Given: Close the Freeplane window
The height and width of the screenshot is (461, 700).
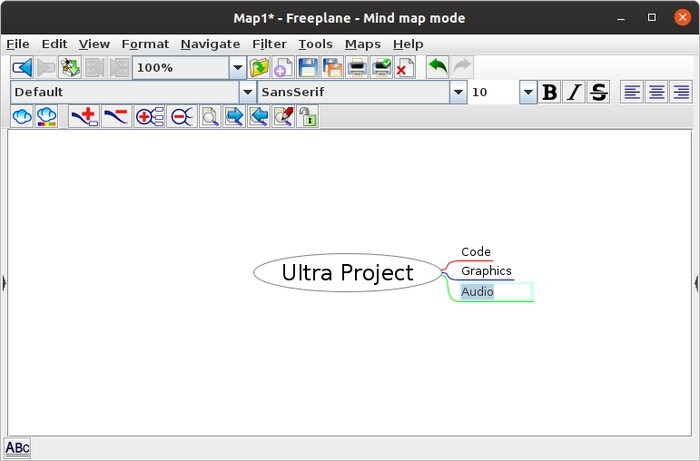Looking at the screenshot, I should point(682,17).
